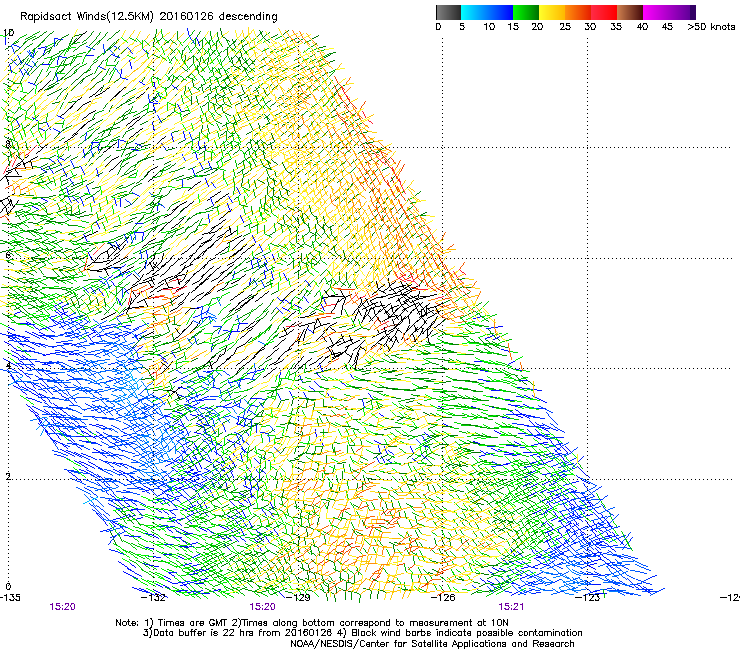The width and height of the screenshot is (740, 650).
Task: Click the '15:20' time label beside -129
Action: coord(262,607)
